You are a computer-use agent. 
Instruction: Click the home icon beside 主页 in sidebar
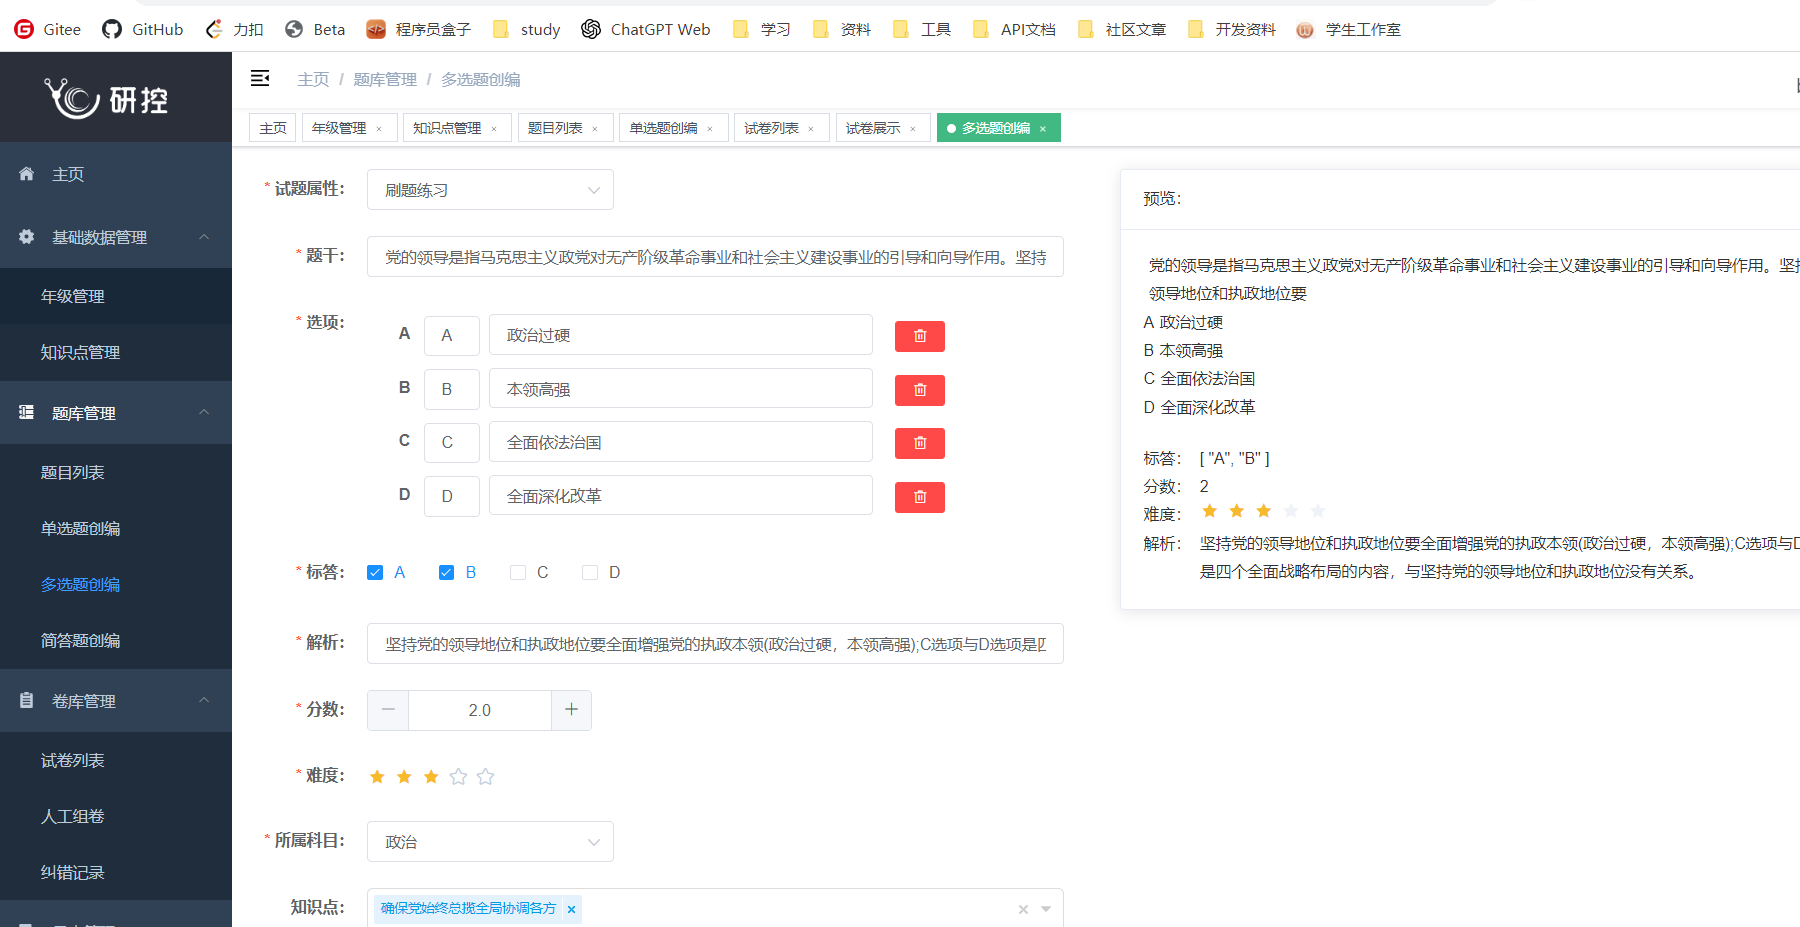click(27, 174)
